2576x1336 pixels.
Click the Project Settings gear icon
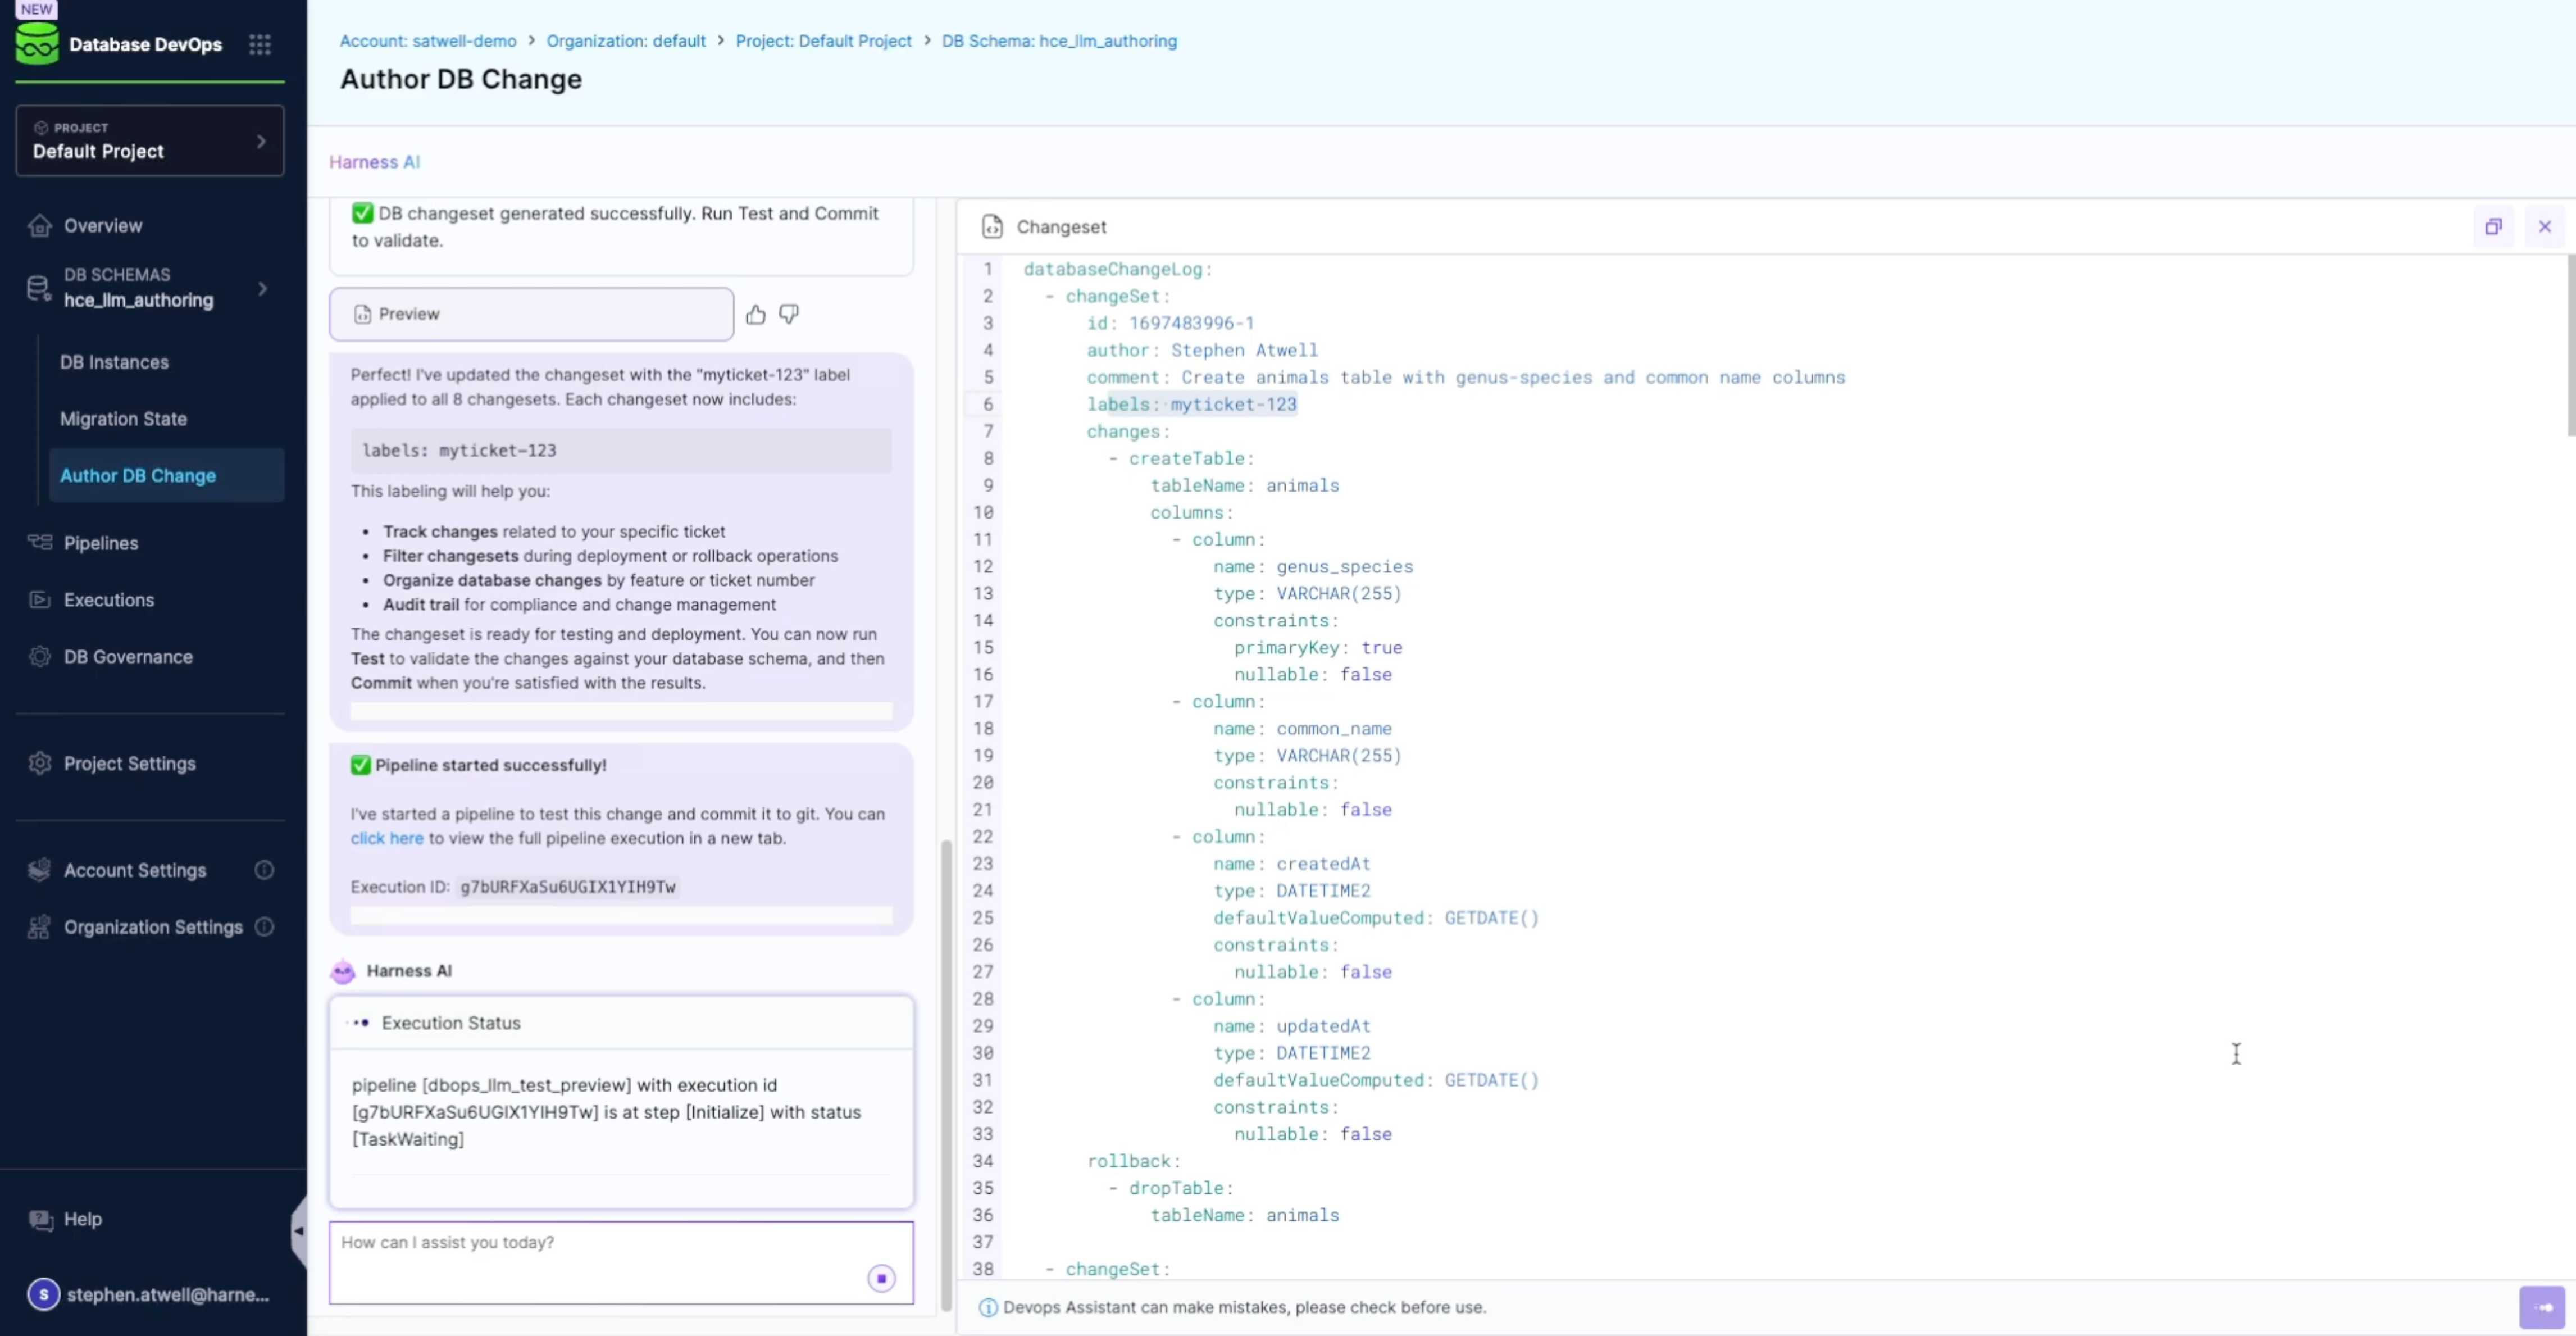(x=40, y=764)
